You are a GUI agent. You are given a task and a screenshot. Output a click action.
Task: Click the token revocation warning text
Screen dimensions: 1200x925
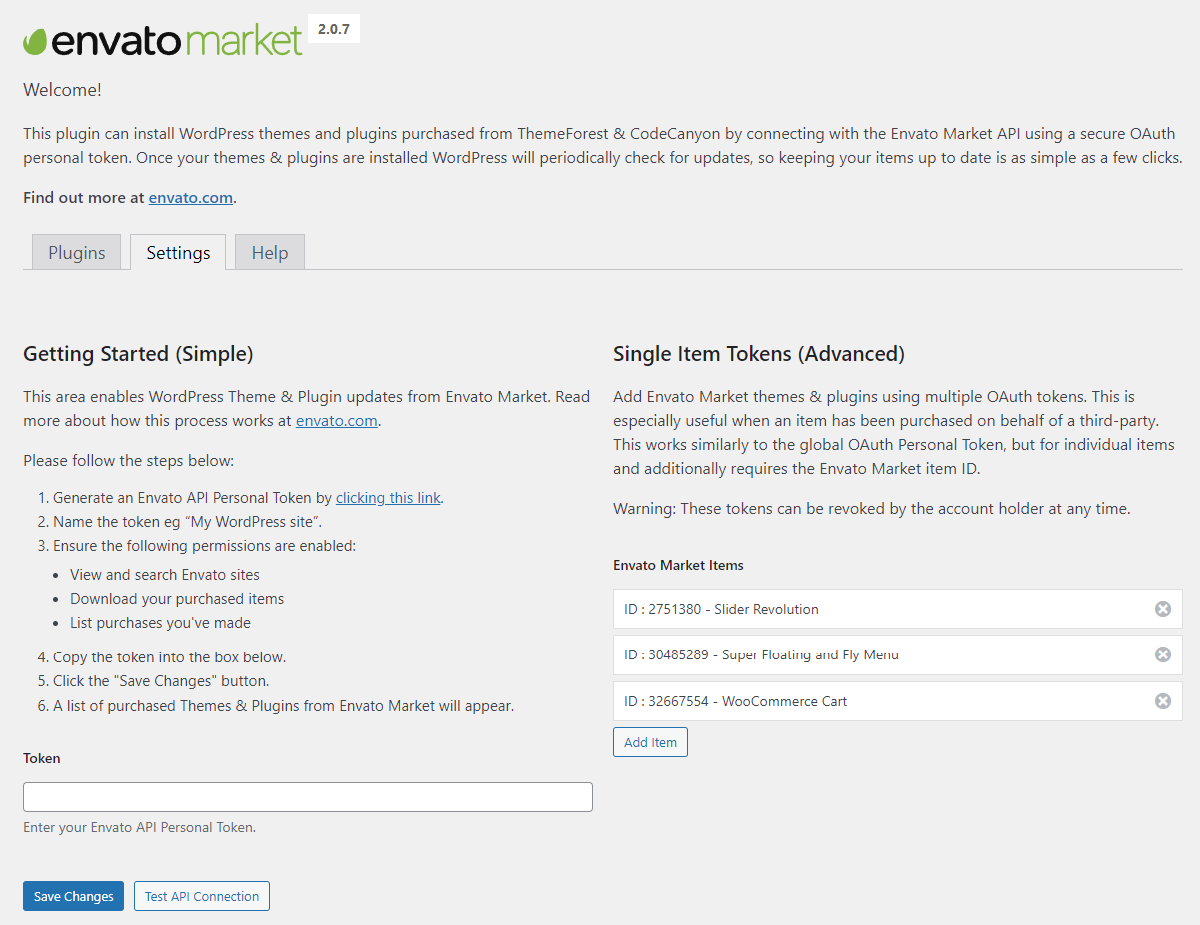coord(872,509)
